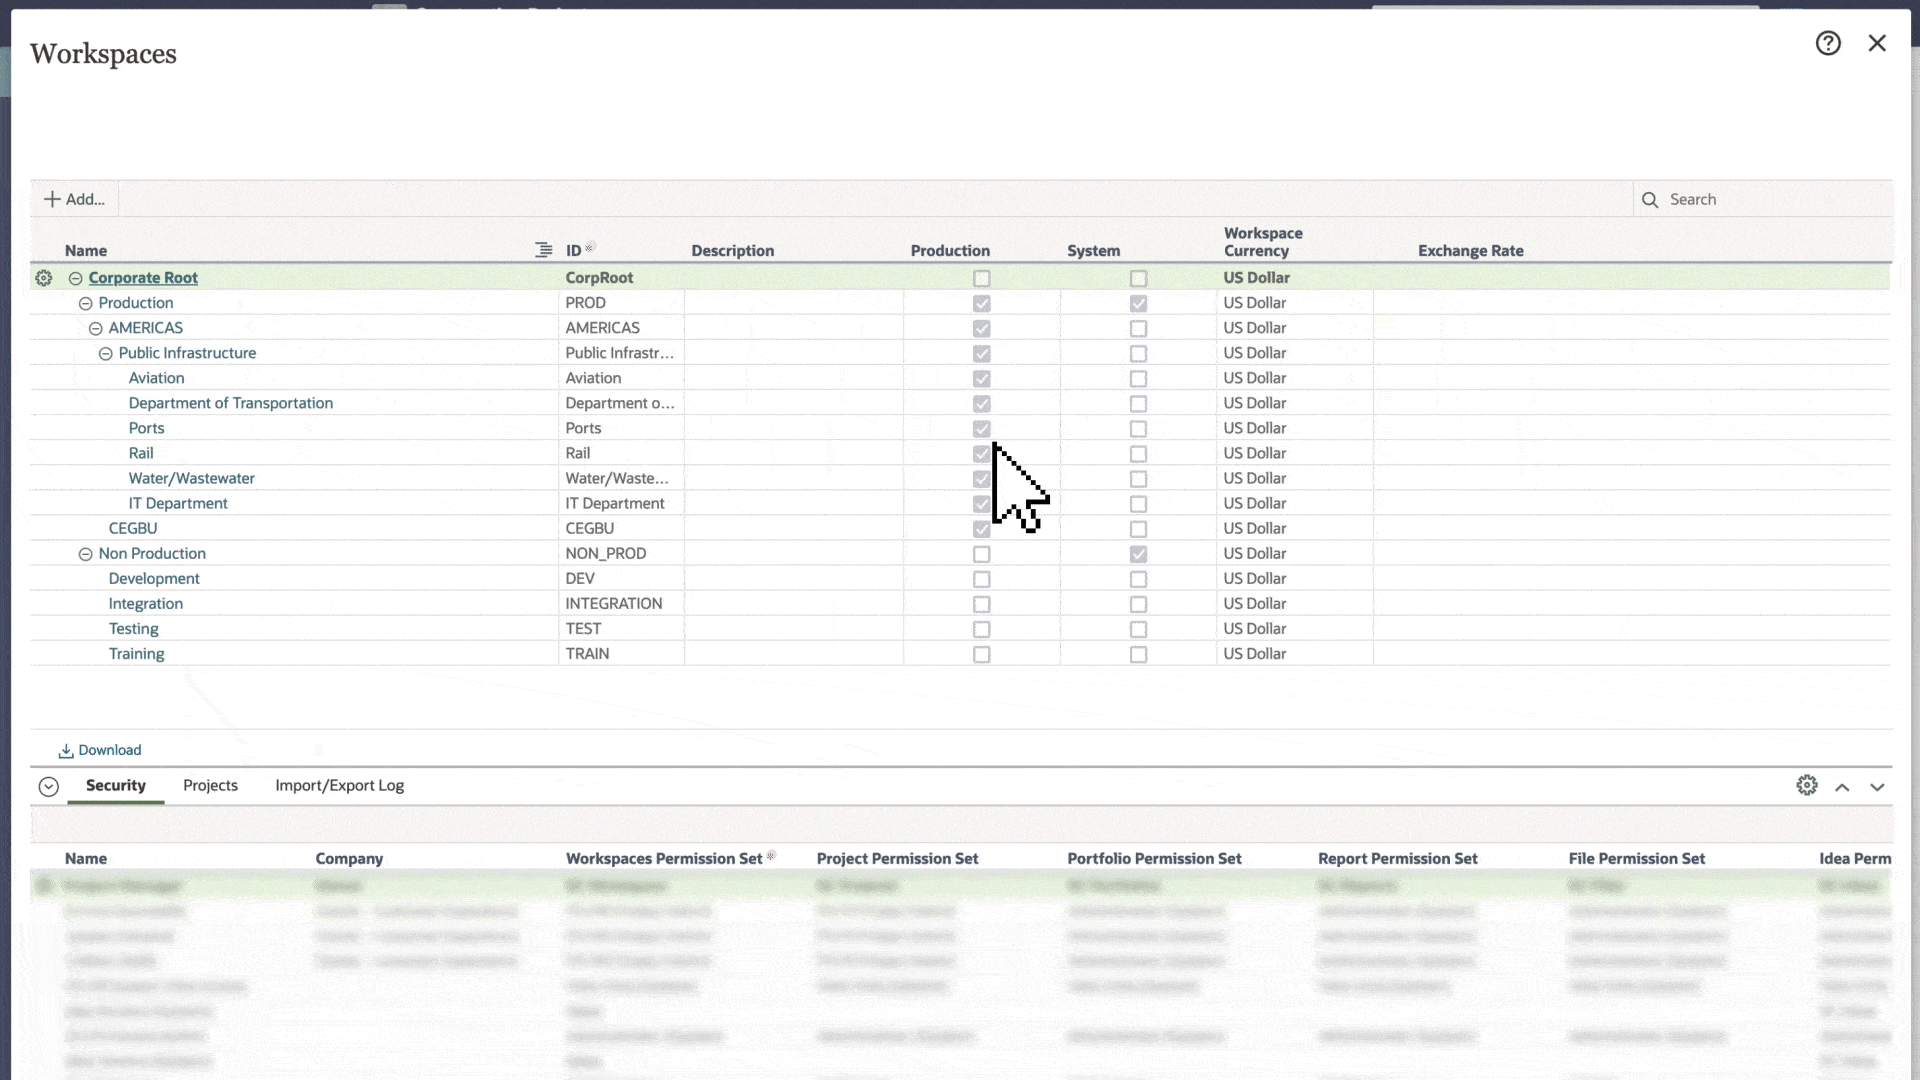Open the Import/Export Log tab
This screenshot has height=1080, width=1920.
339,786
